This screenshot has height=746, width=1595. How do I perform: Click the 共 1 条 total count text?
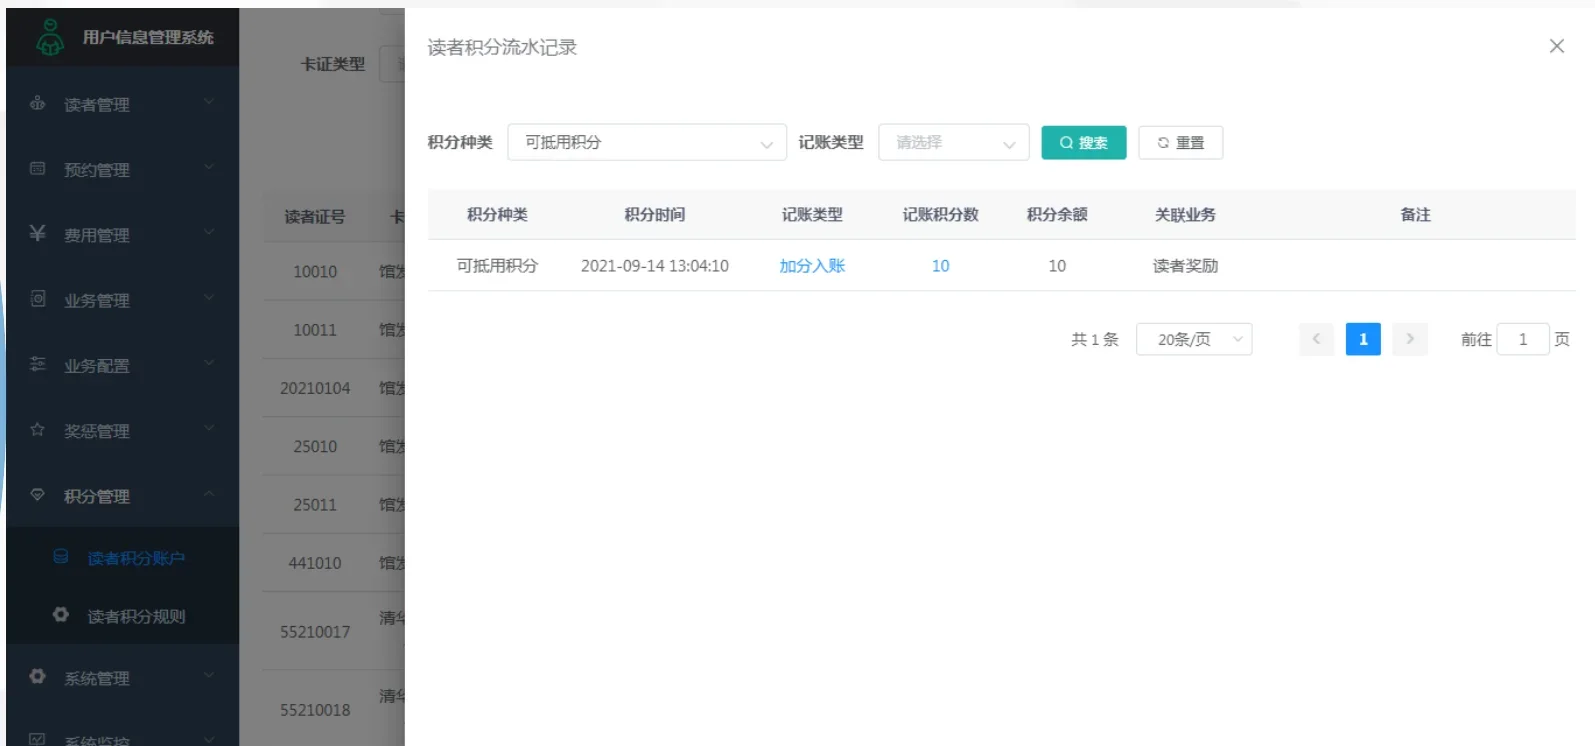(x=1095, y=339)
